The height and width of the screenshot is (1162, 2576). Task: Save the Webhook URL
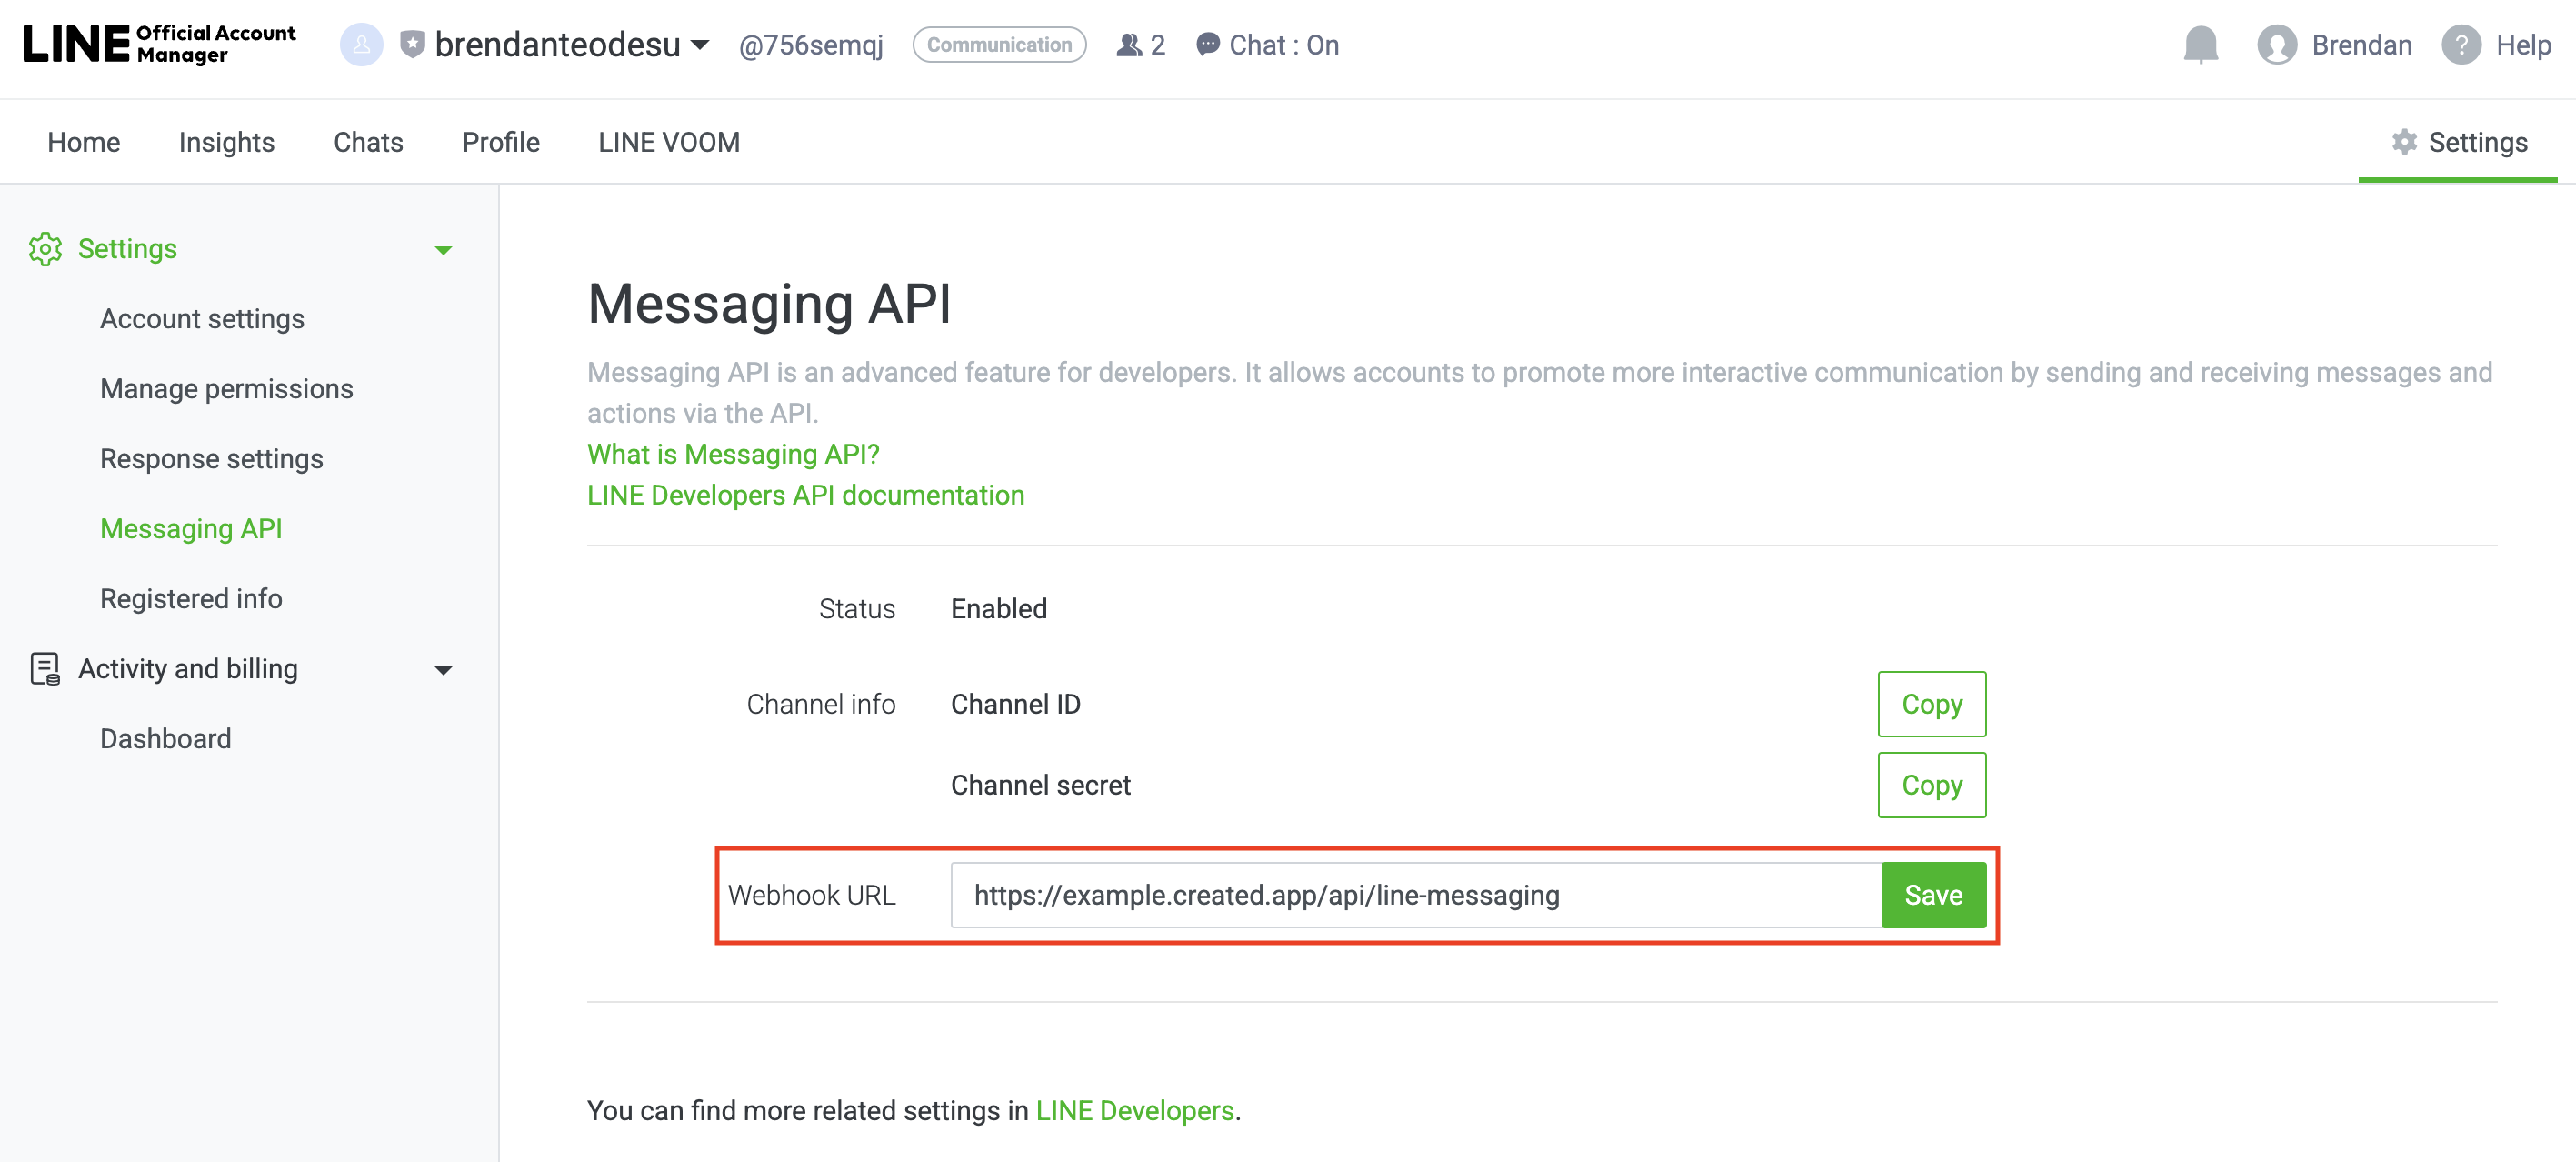(x=1932, y=895)
